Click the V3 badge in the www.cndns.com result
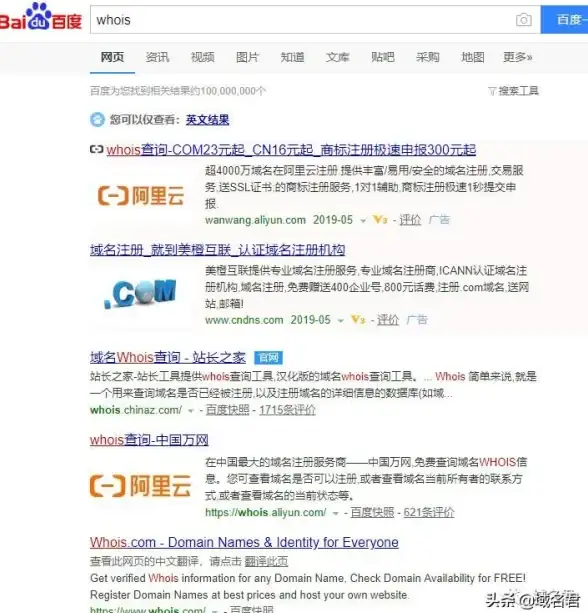The height and width of the screenshot is (613, 588). coord(358,320)
